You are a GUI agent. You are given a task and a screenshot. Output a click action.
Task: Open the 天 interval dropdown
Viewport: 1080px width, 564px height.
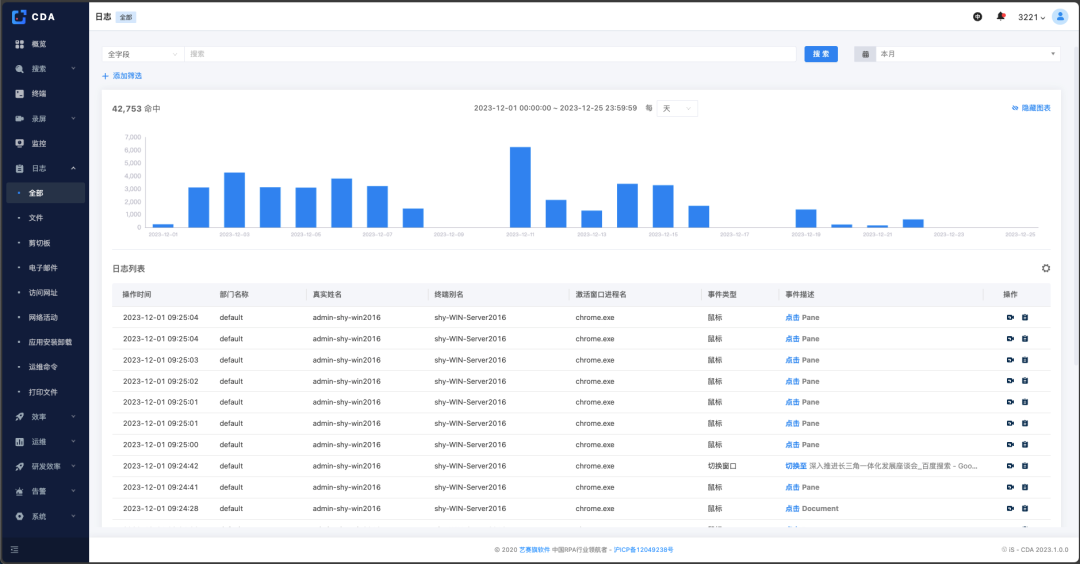pos(677,108)
